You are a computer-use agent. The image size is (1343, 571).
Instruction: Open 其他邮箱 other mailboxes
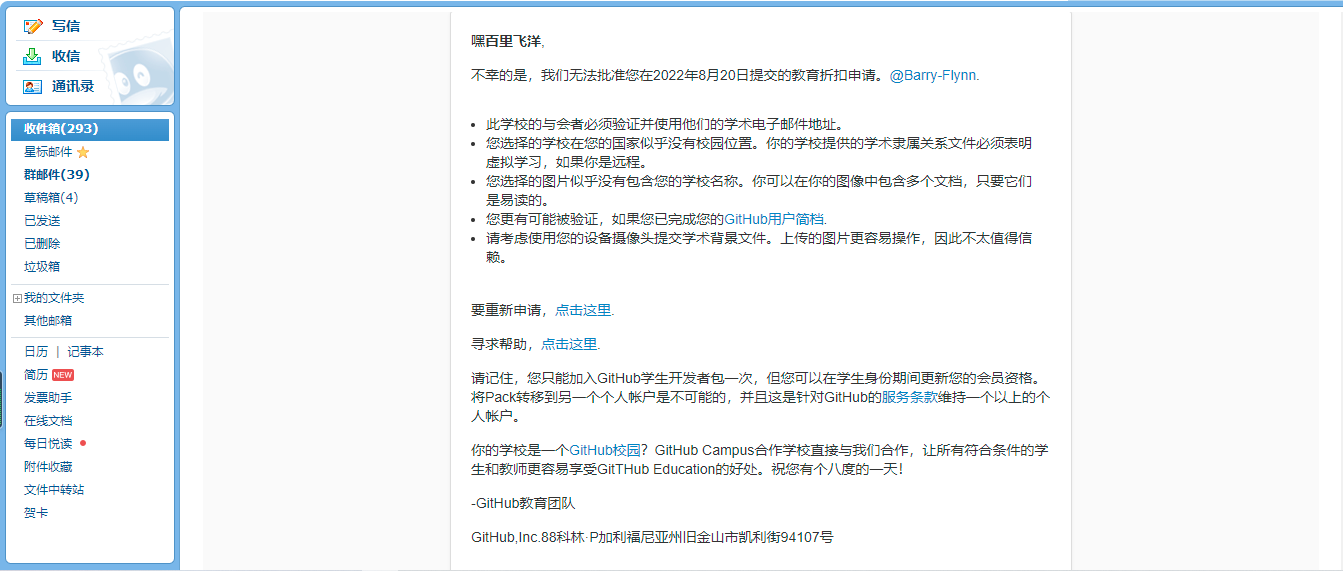click(48, 321)
